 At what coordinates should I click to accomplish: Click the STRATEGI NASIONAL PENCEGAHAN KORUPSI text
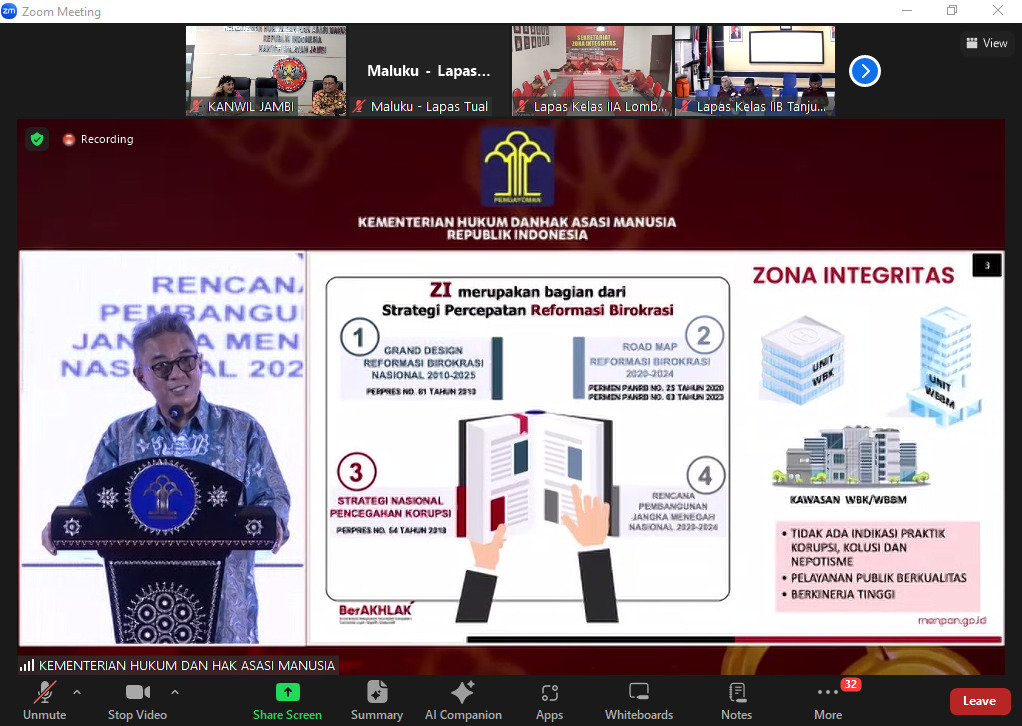pos(390,507)
